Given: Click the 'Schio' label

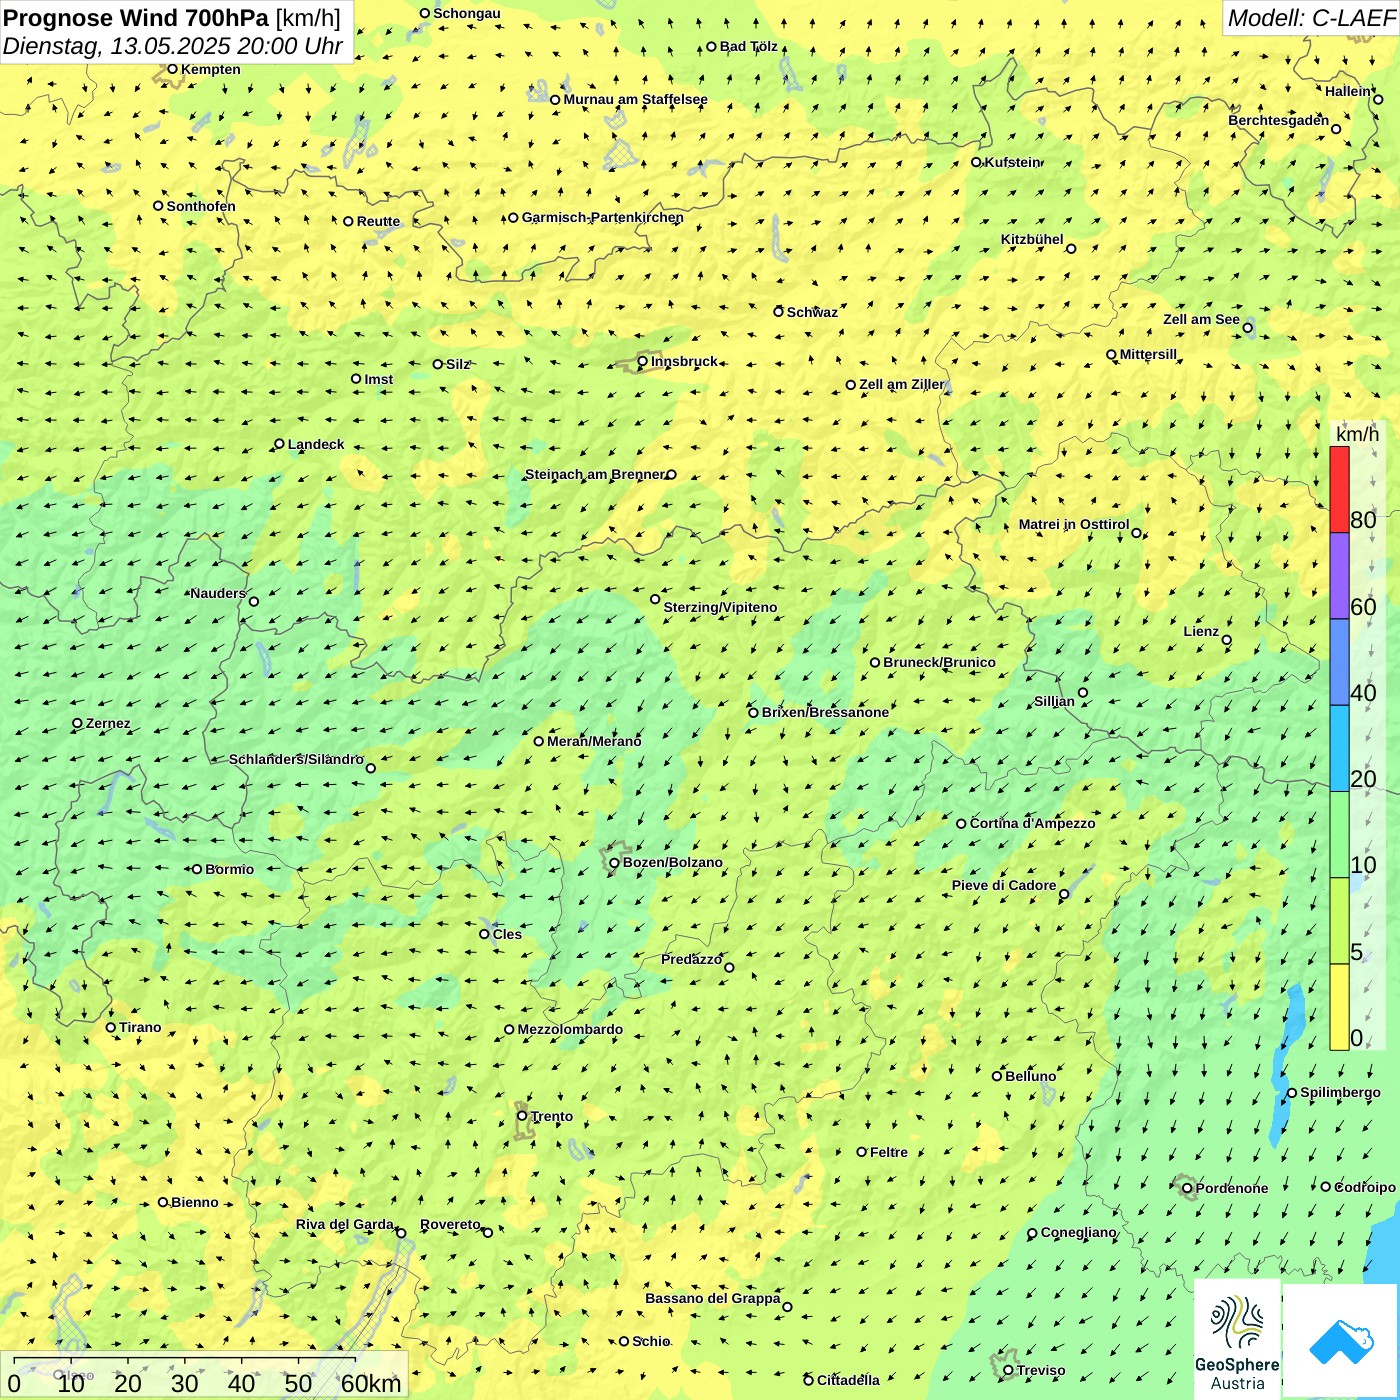Looking at the screenshot, I should click(x=651, y=1342).
